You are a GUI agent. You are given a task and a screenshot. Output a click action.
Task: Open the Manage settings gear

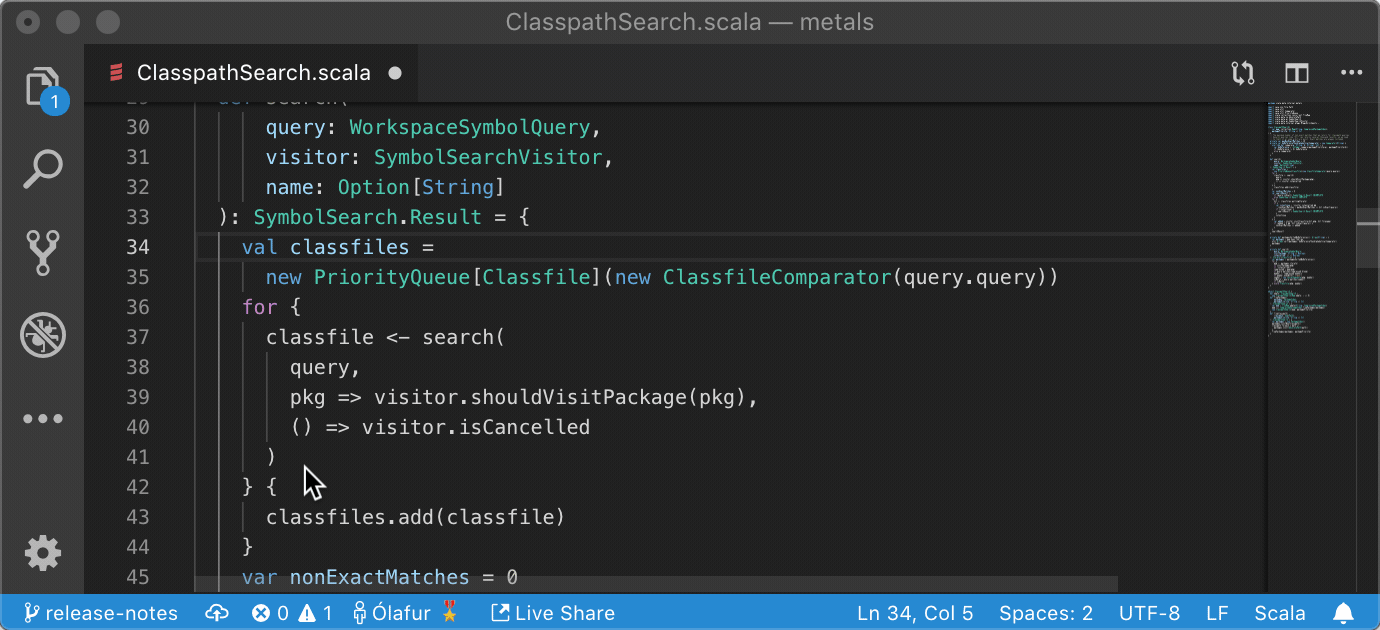click(42, 553)
